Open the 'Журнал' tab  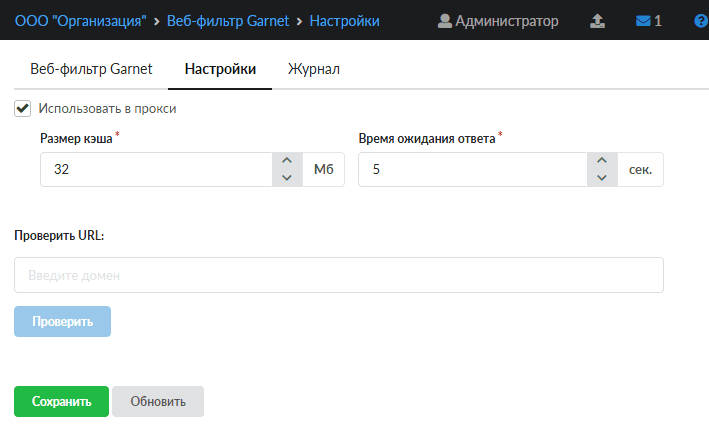[314, 69]
